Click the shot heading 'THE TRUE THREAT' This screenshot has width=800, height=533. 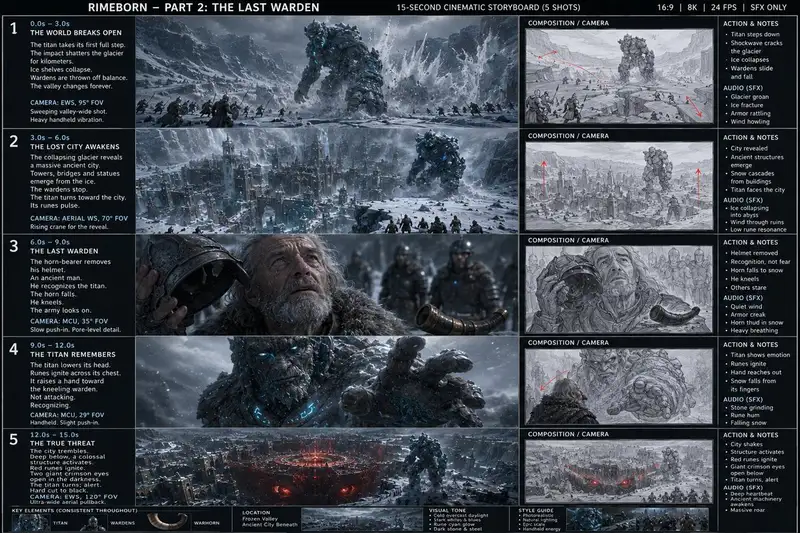[x=62, y=443]
